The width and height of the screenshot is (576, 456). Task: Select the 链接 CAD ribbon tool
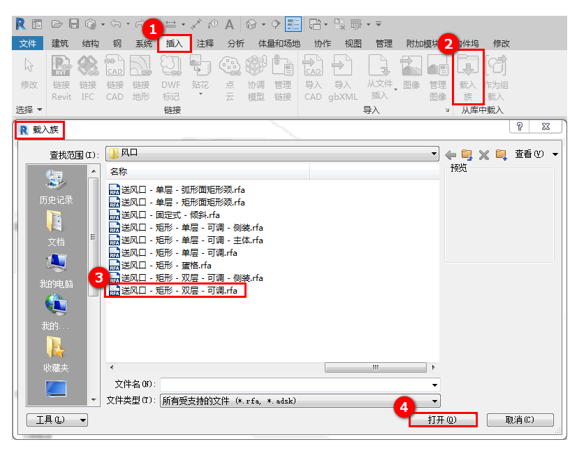click(x=115, y=78)
